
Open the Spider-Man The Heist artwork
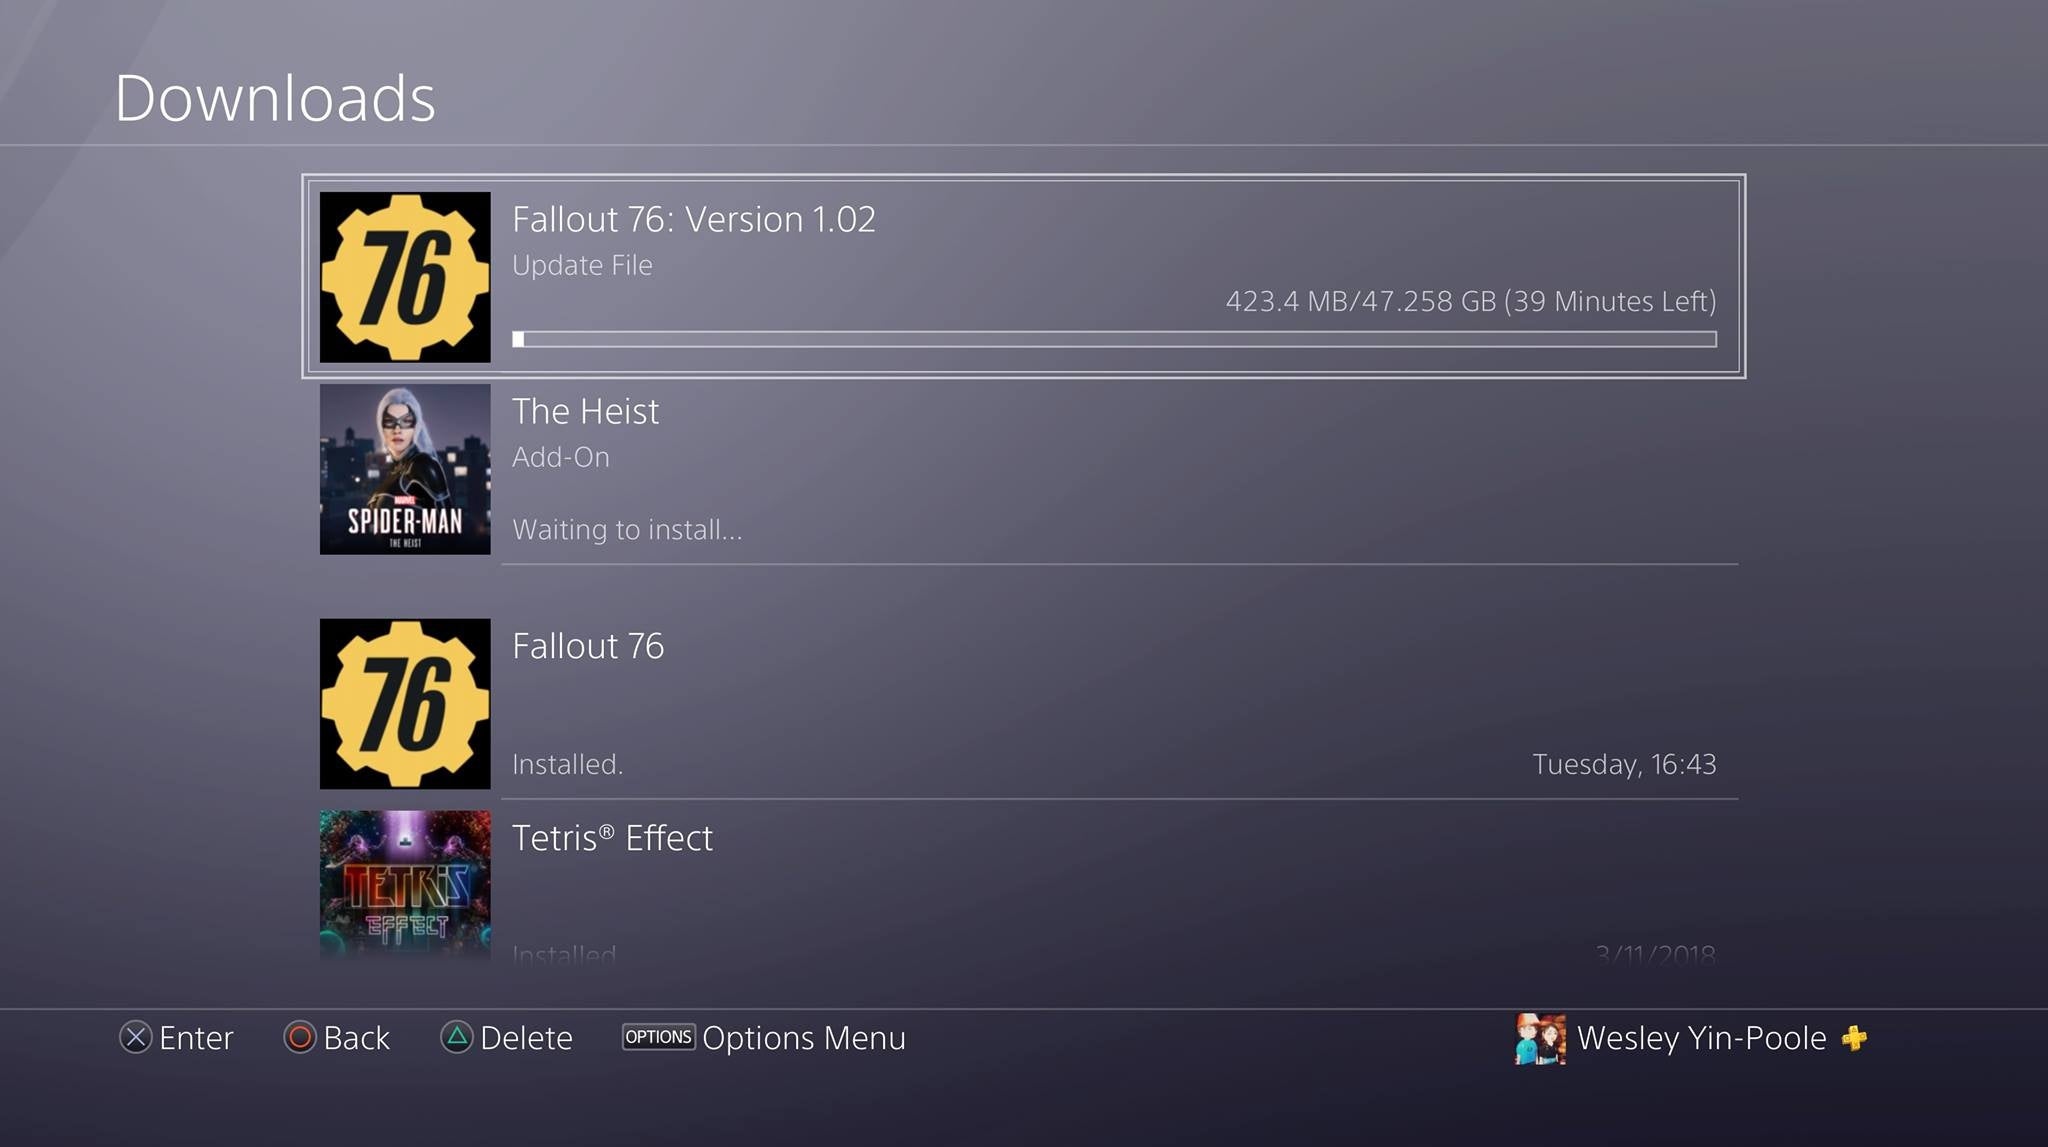405,469
